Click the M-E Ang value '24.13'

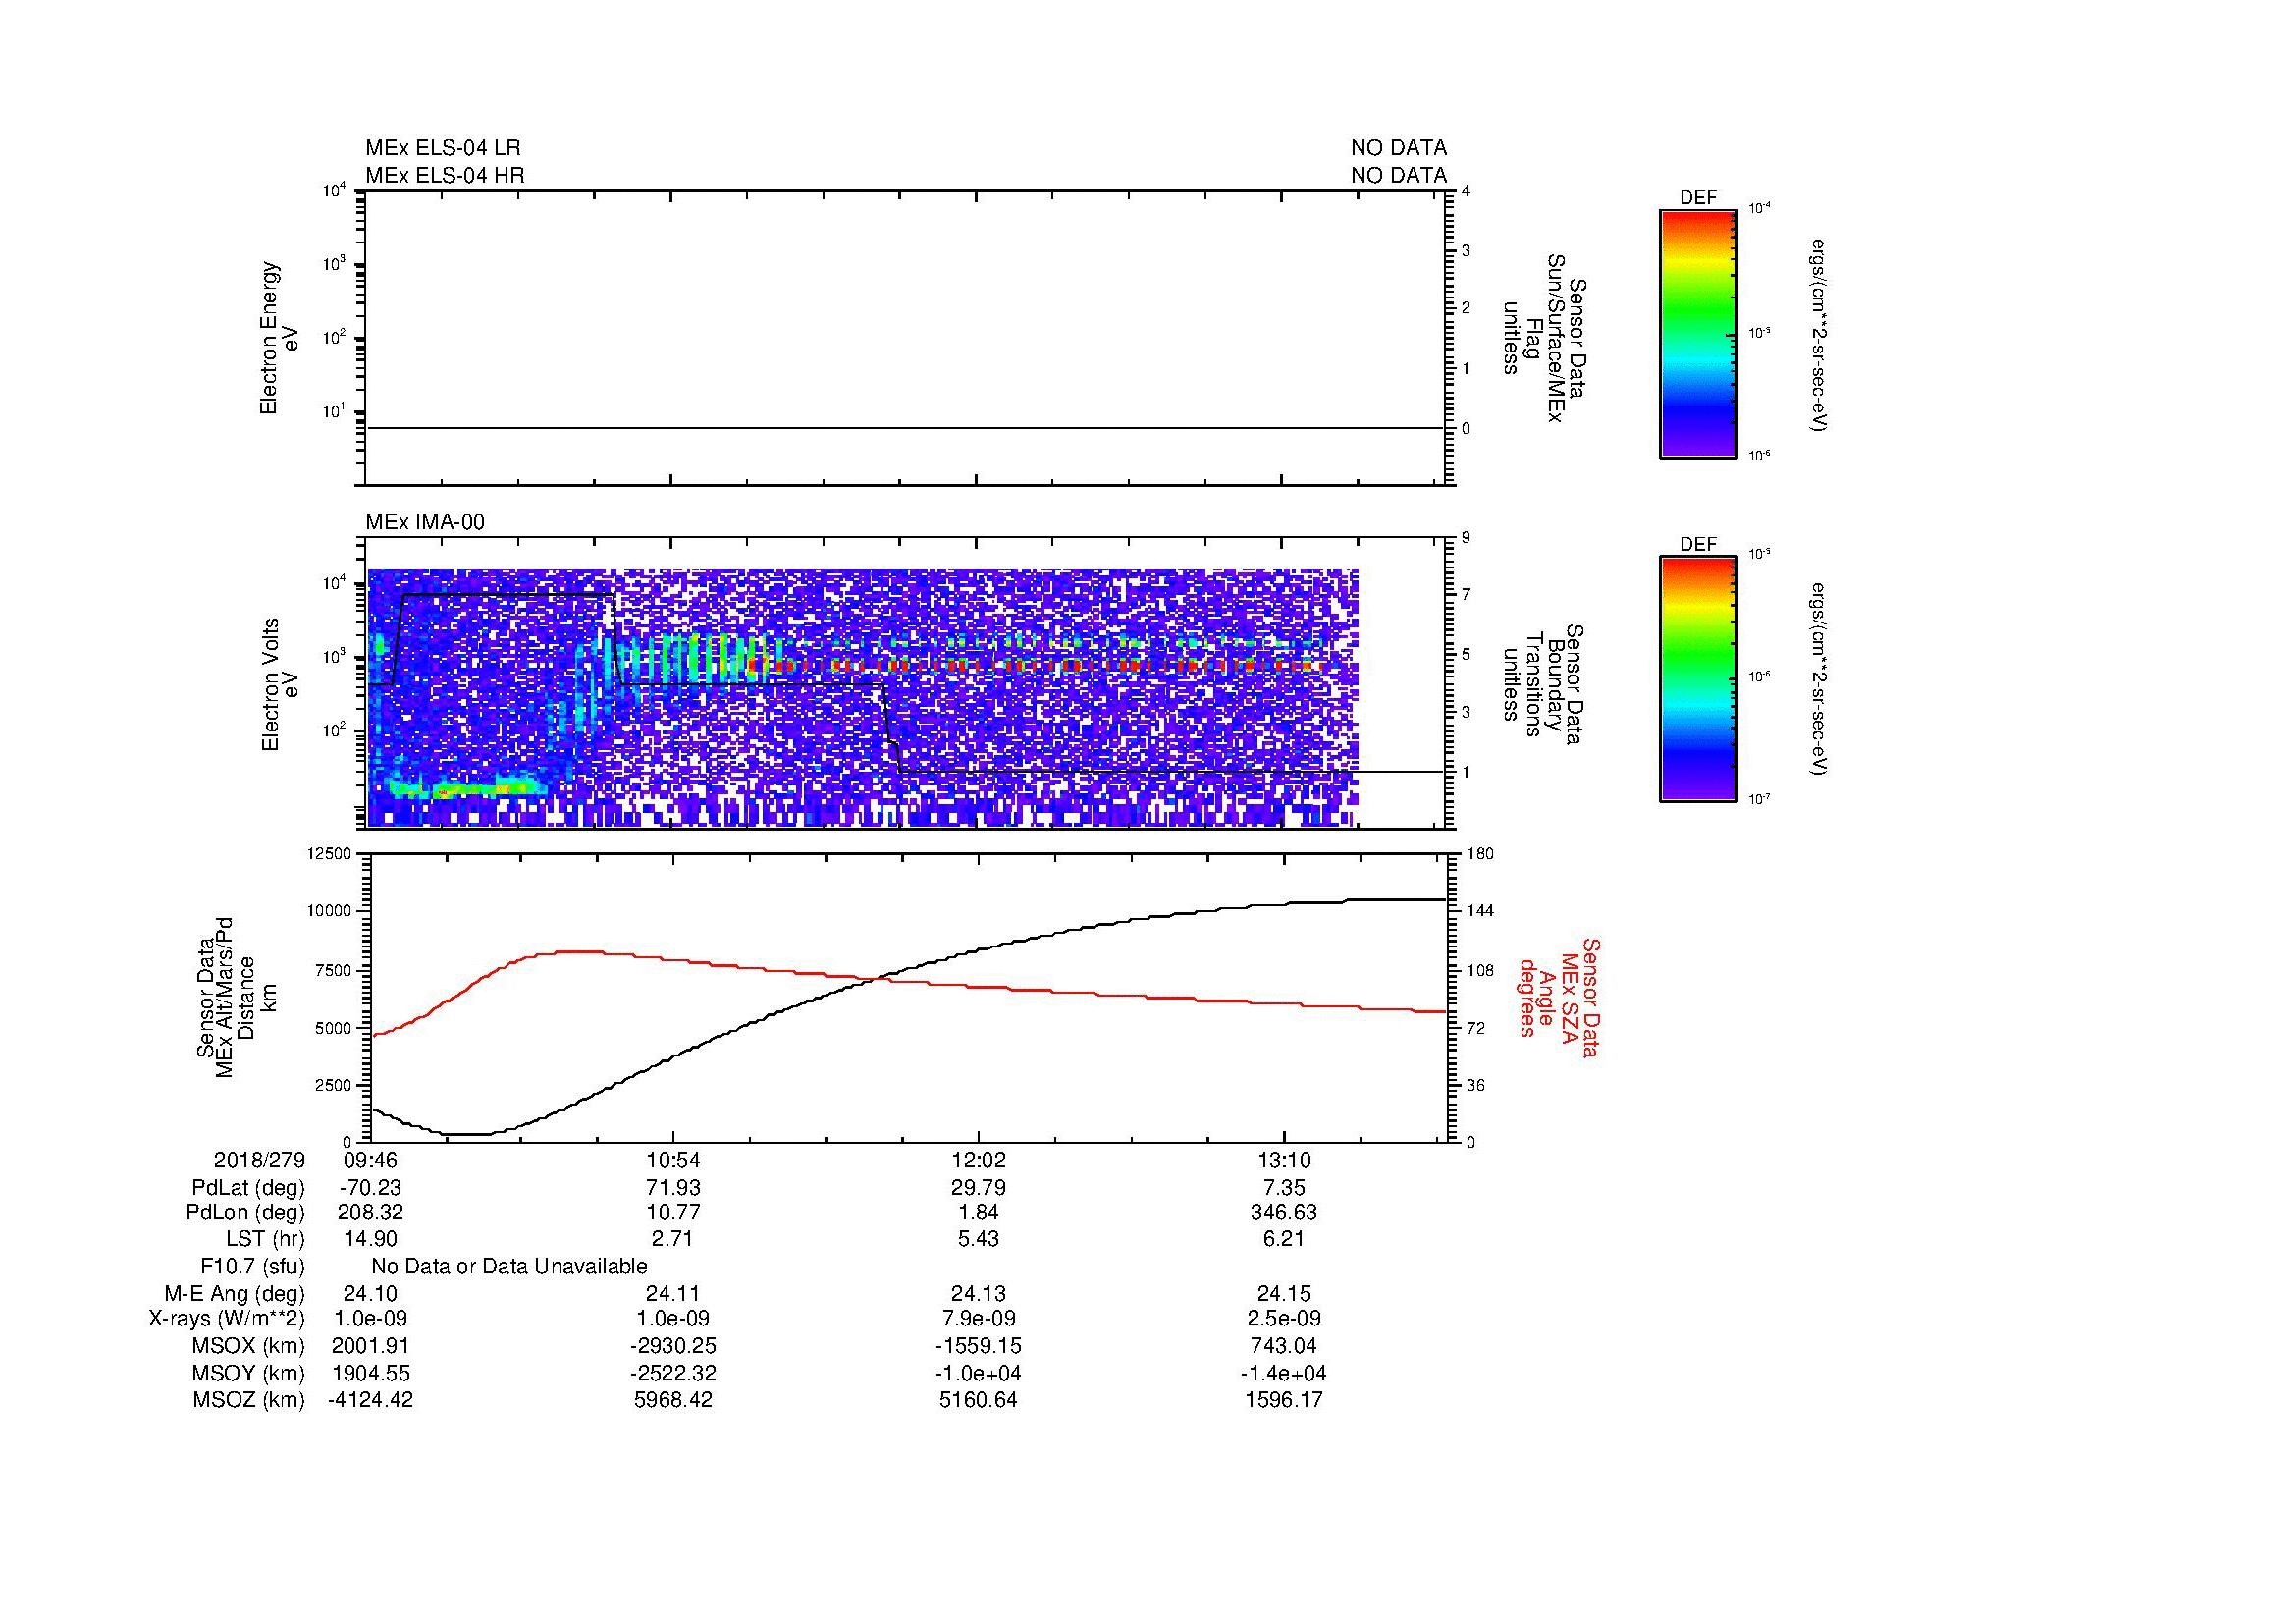click(x=977, y=1294)
